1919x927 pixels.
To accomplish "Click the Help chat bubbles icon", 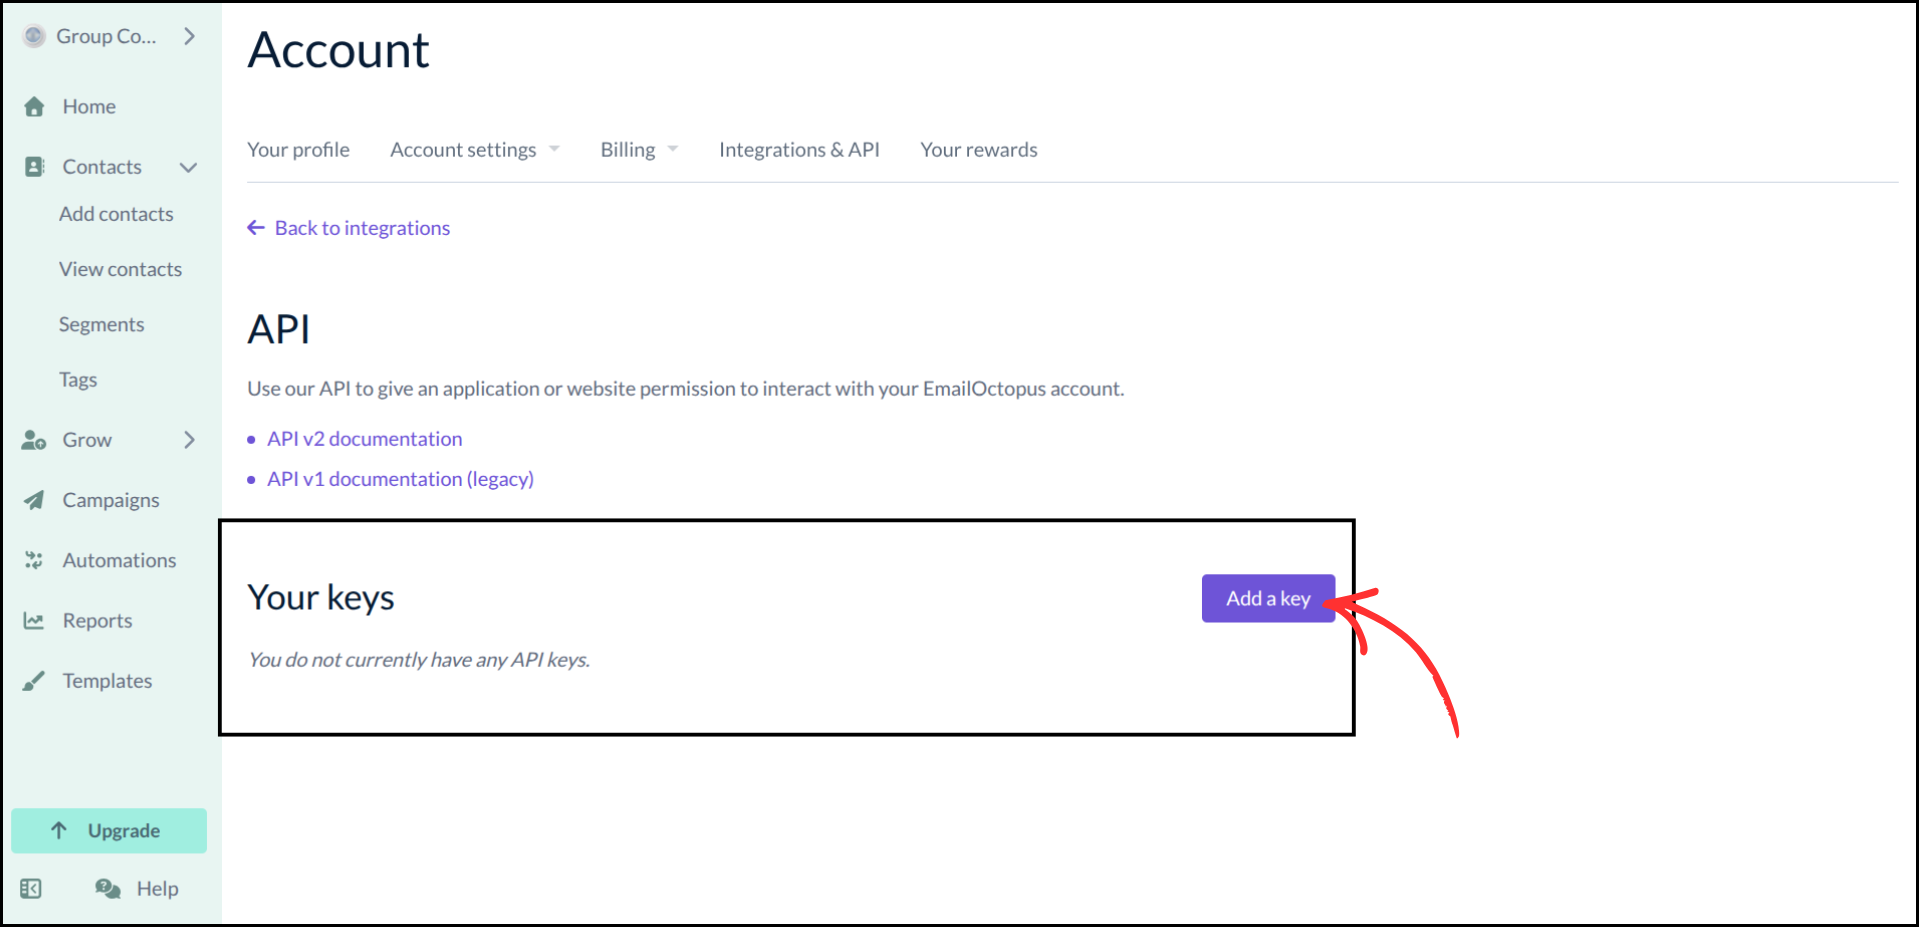I will tap(105, 888).
